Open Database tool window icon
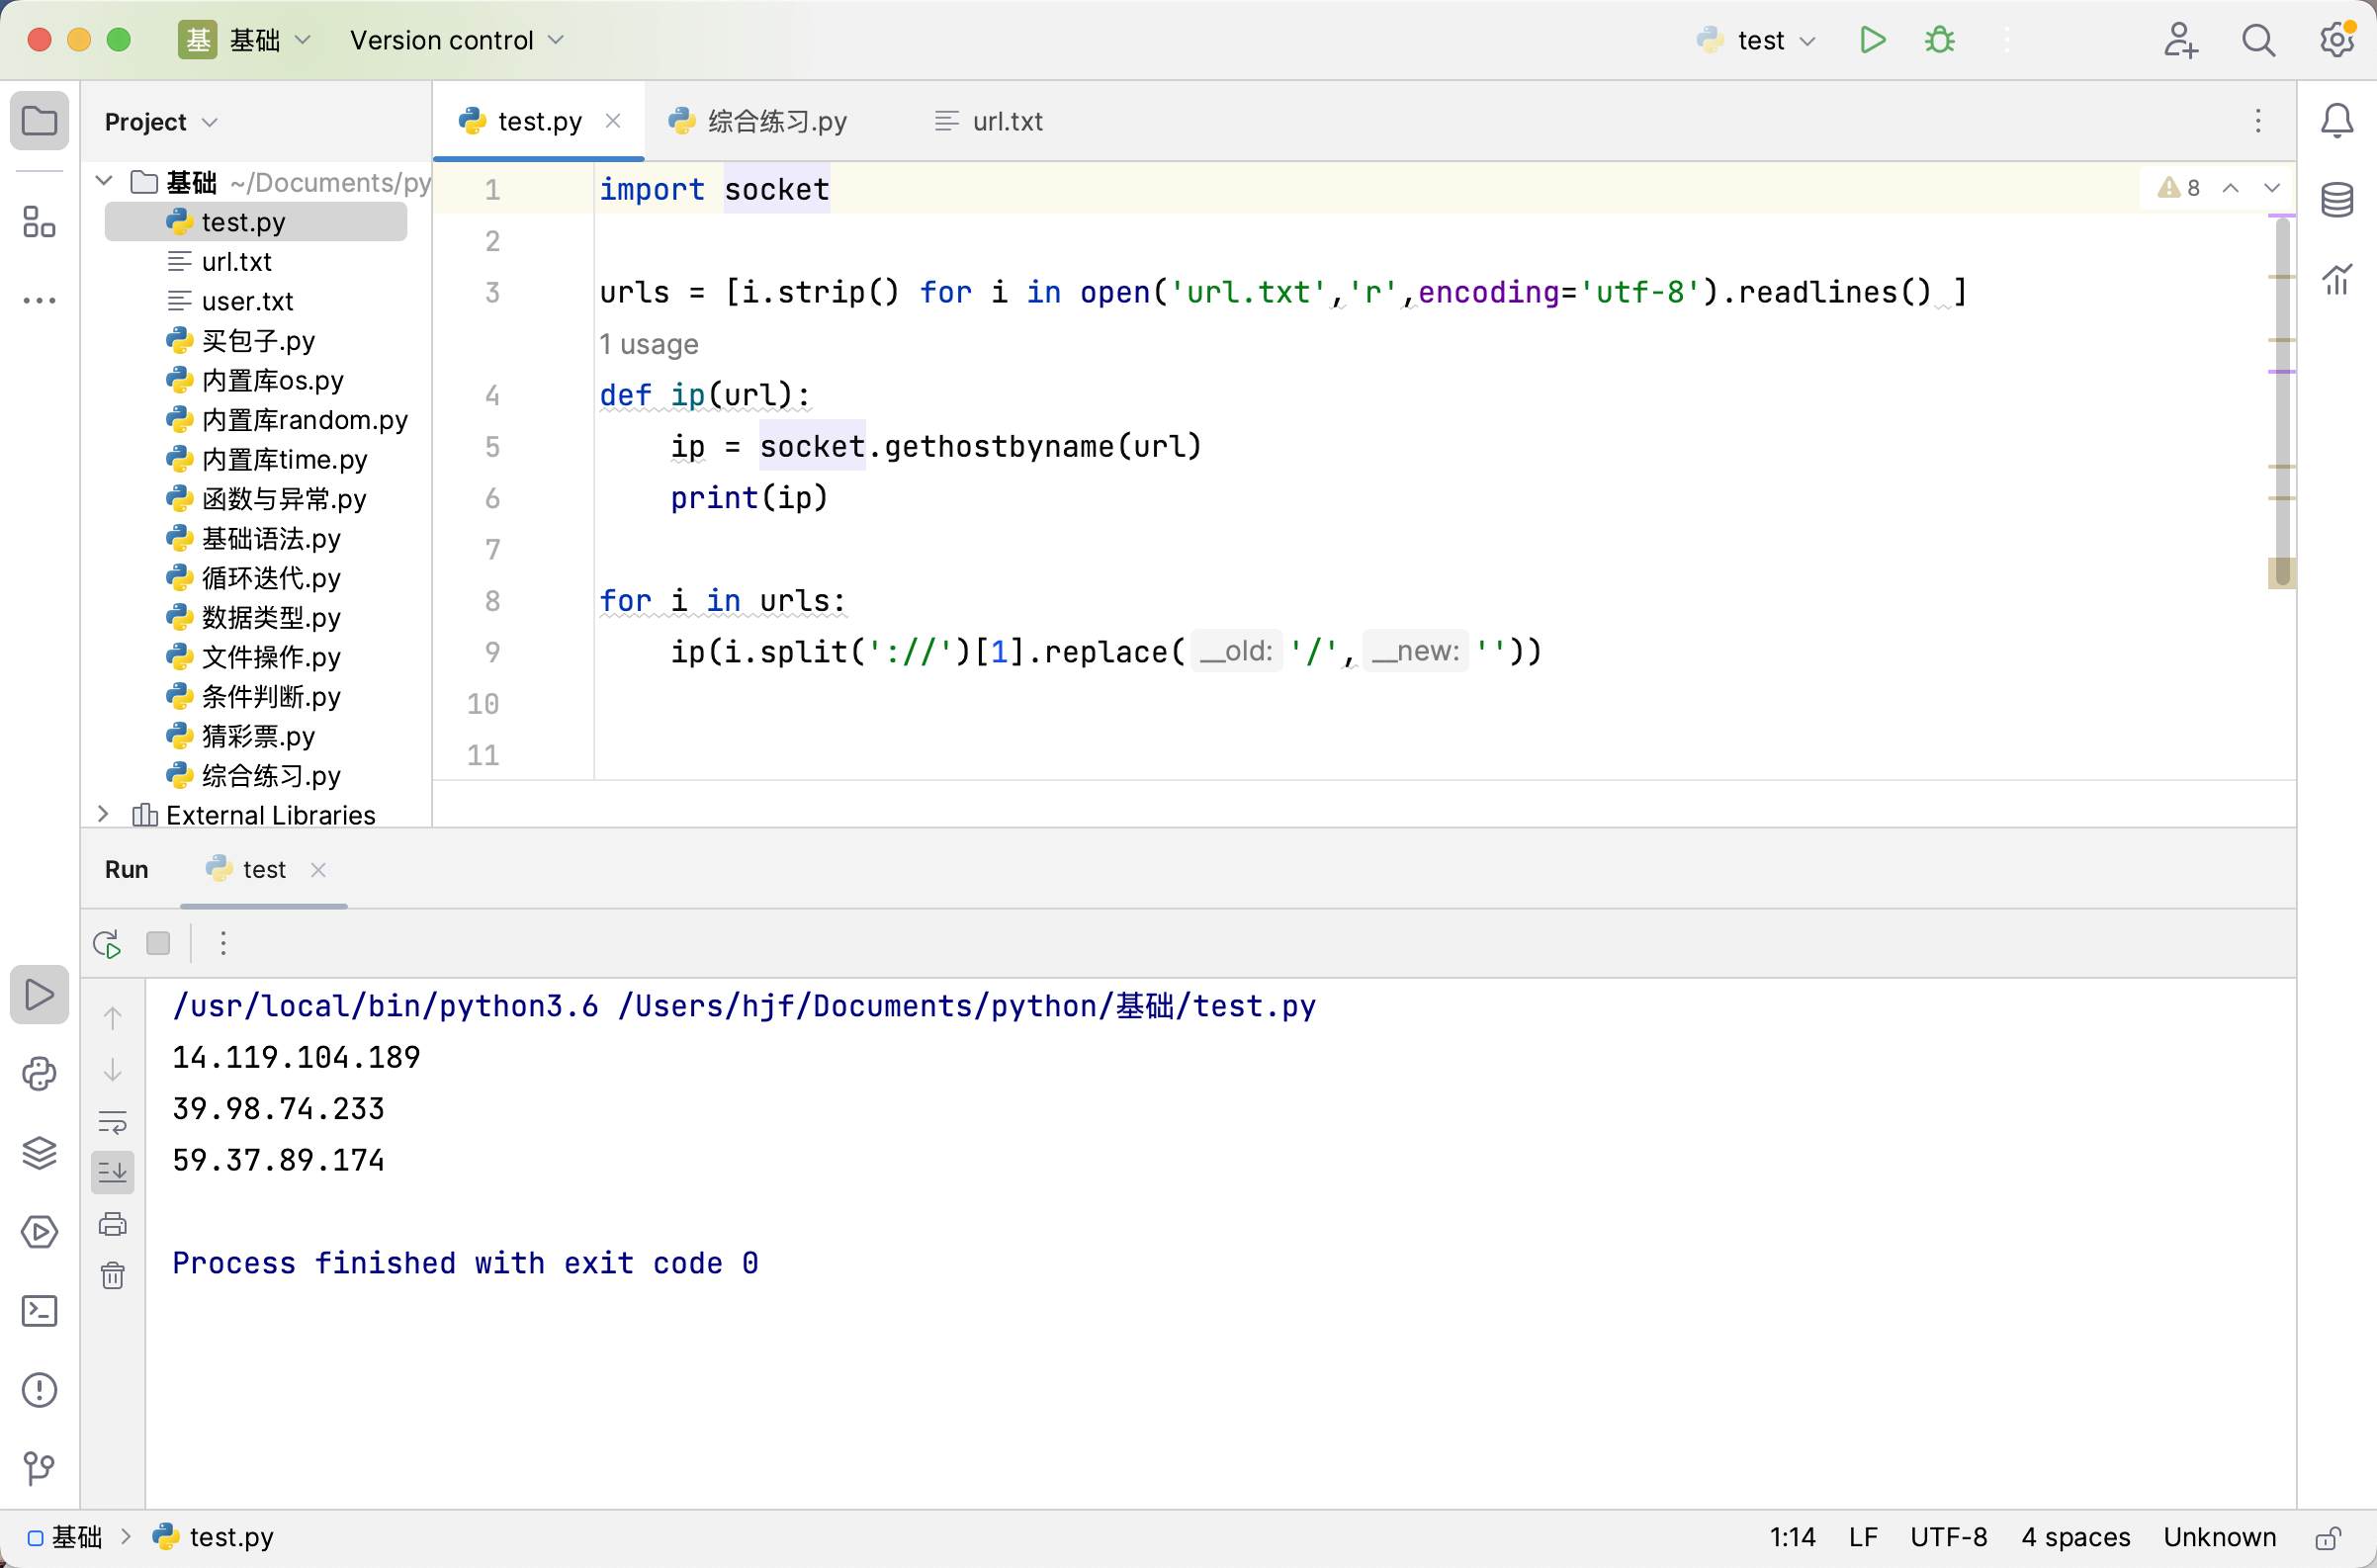Image resolution: width=2377 pixels, height=1568 pixels. 2337,200
